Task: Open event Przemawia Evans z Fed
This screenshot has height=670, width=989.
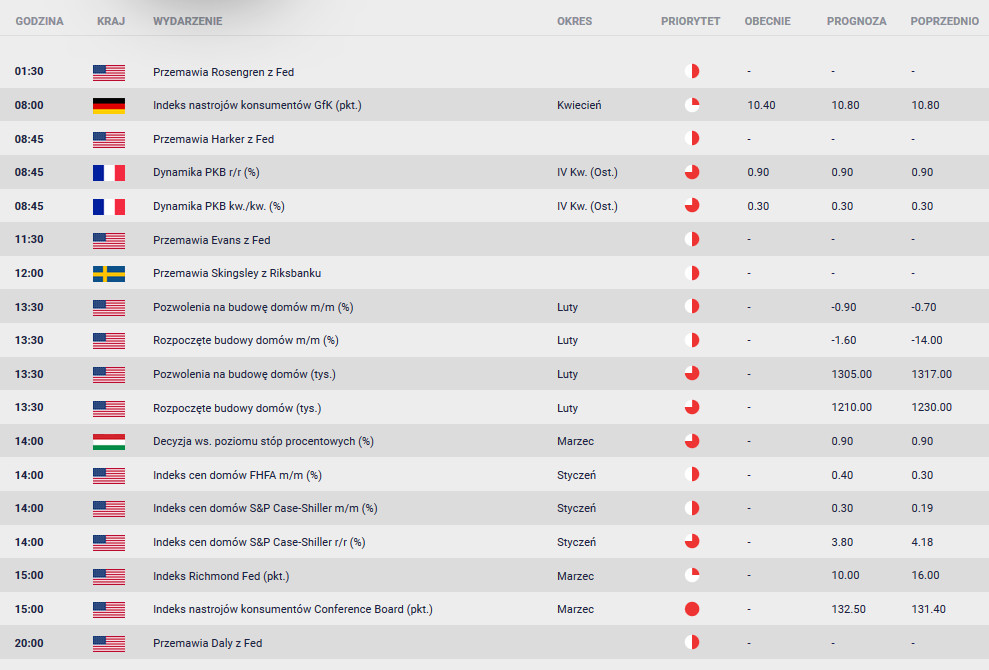Action: click(x=211, y=240)
